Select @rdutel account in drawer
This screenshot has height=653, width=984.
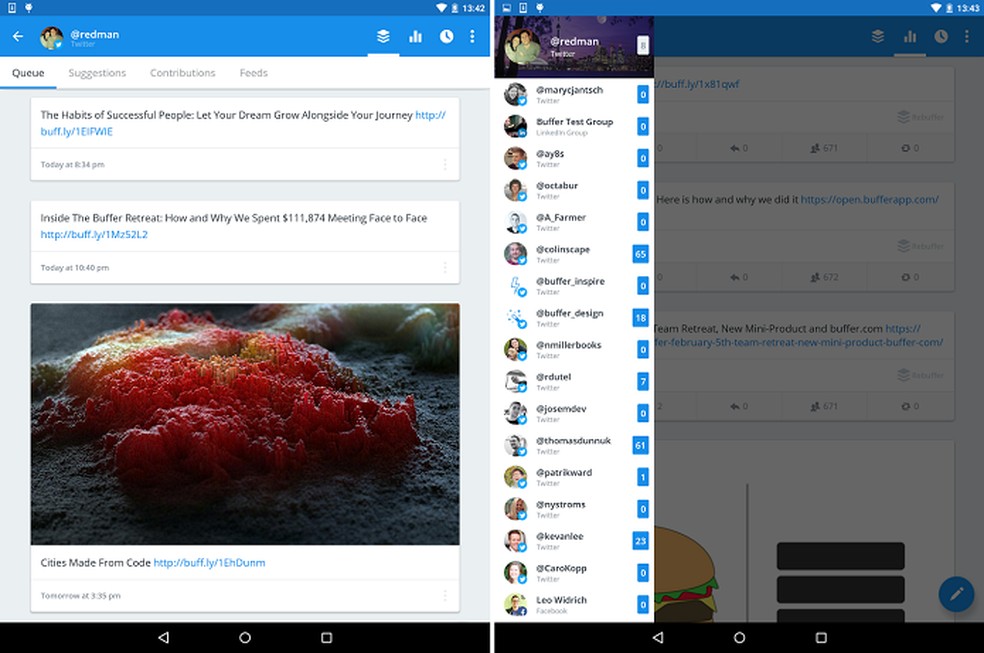(574, 382)
